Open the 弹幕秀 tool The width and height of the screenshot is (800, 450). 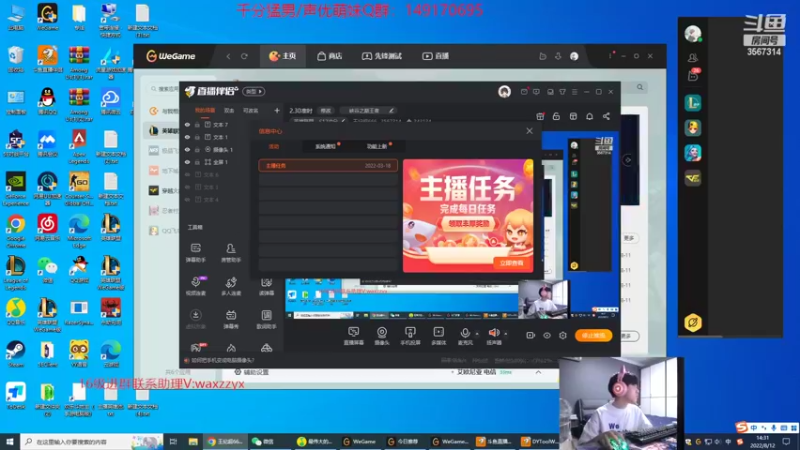[231, 319]
